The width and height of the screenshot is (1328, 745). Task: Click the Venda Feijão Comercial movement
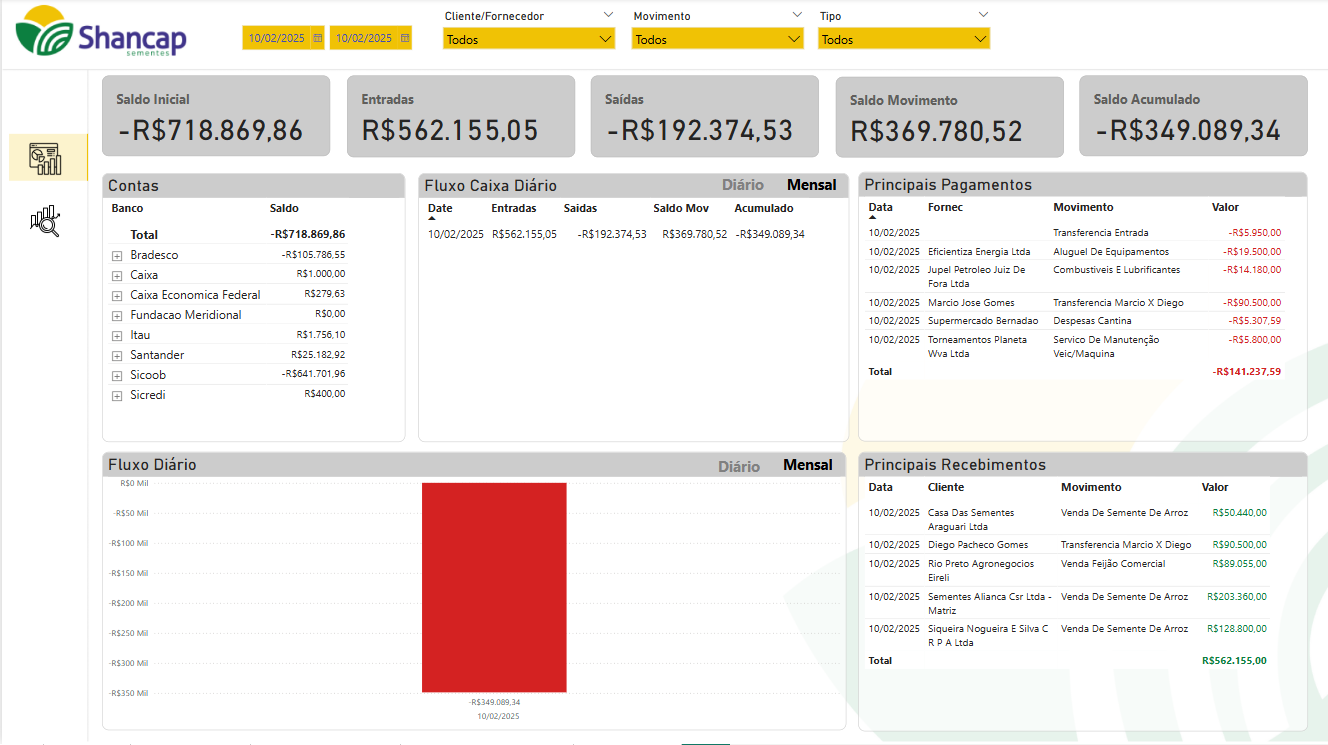(1113, 564)
